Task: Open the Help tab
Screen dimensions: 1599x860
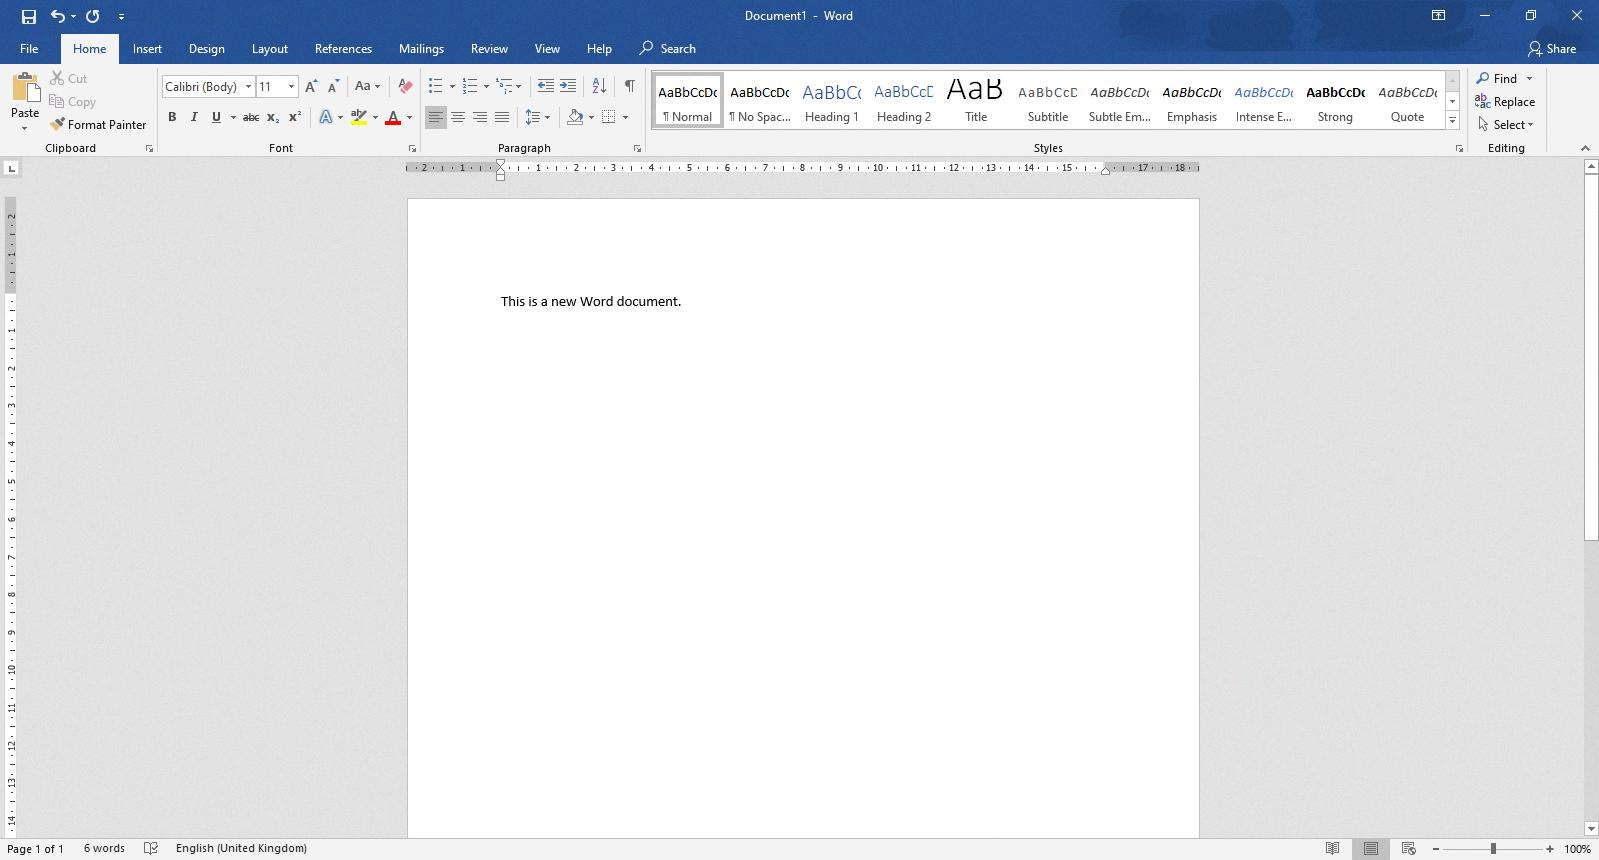Action: click(x=599, y=48)
